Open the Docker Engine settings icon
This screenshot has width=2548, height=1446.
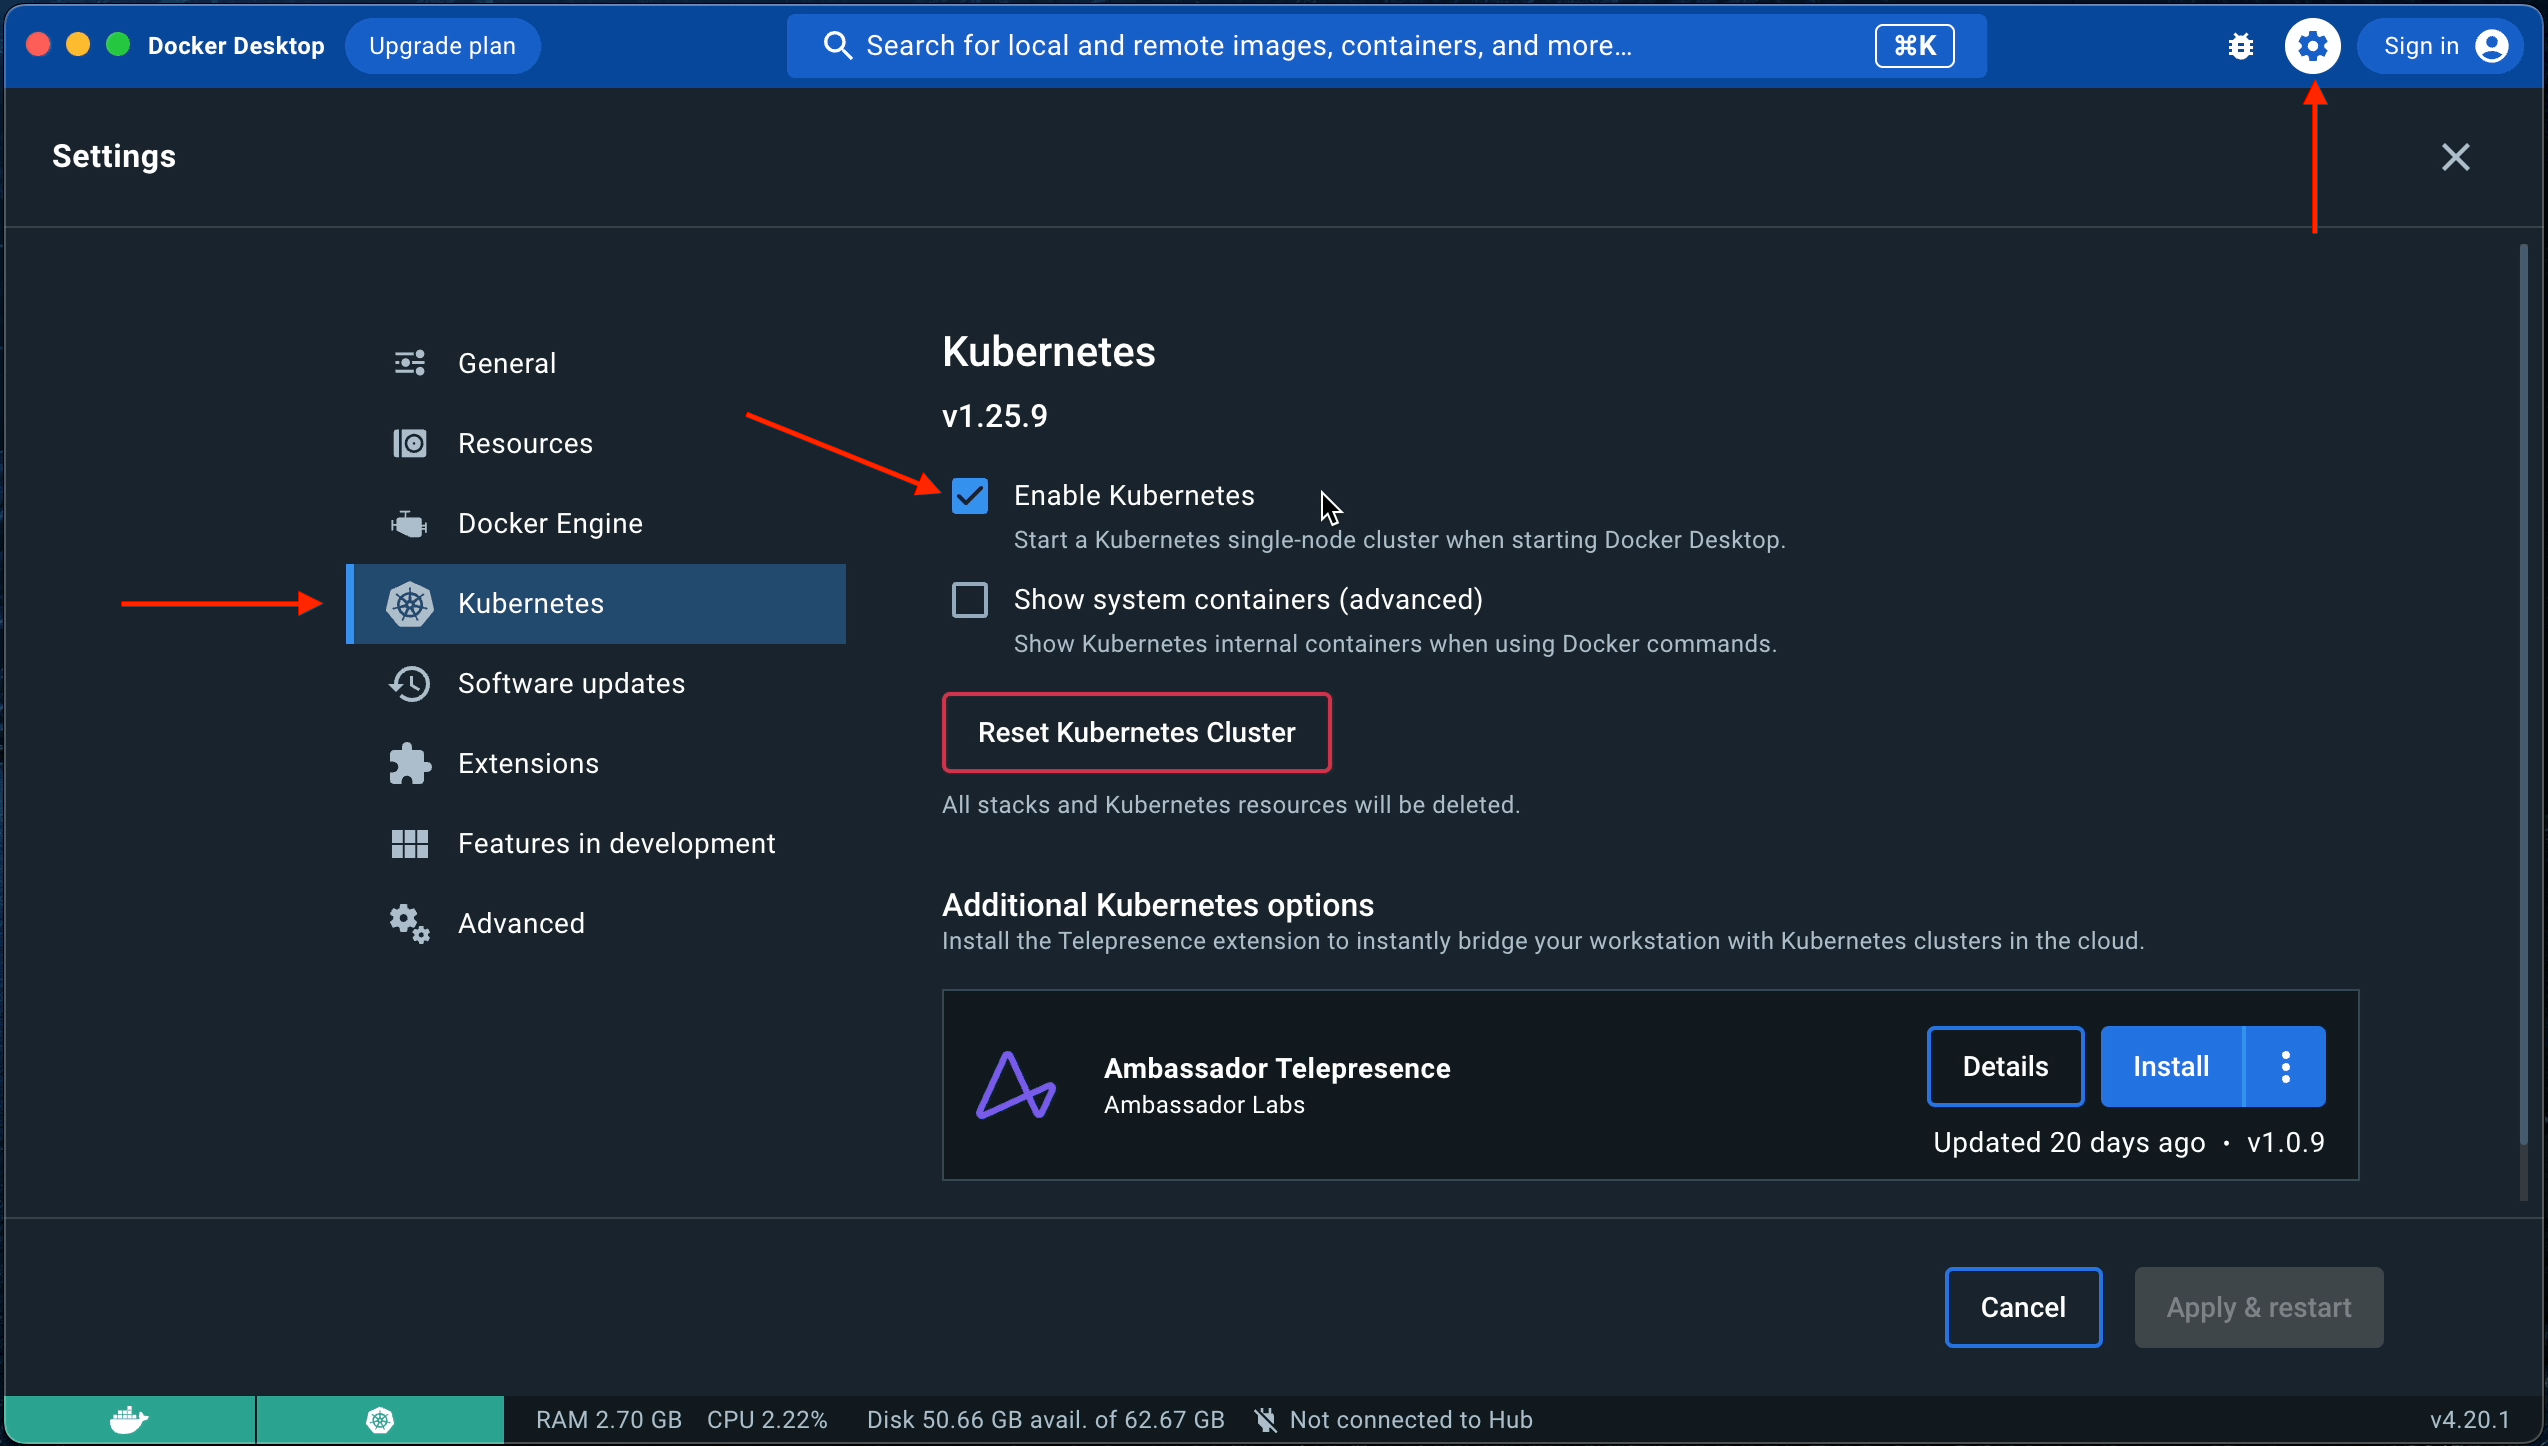[x=408, y=523]
